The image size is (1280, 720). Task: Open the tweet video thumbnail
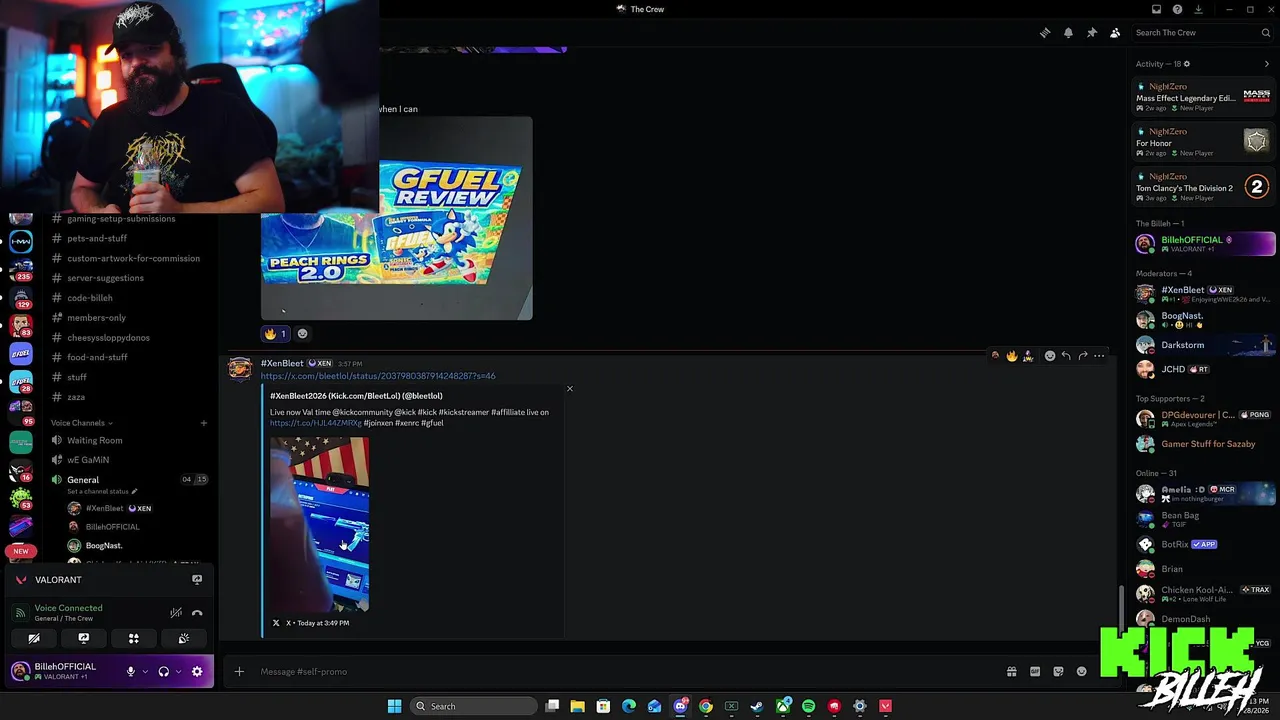(x=319, y=524)
